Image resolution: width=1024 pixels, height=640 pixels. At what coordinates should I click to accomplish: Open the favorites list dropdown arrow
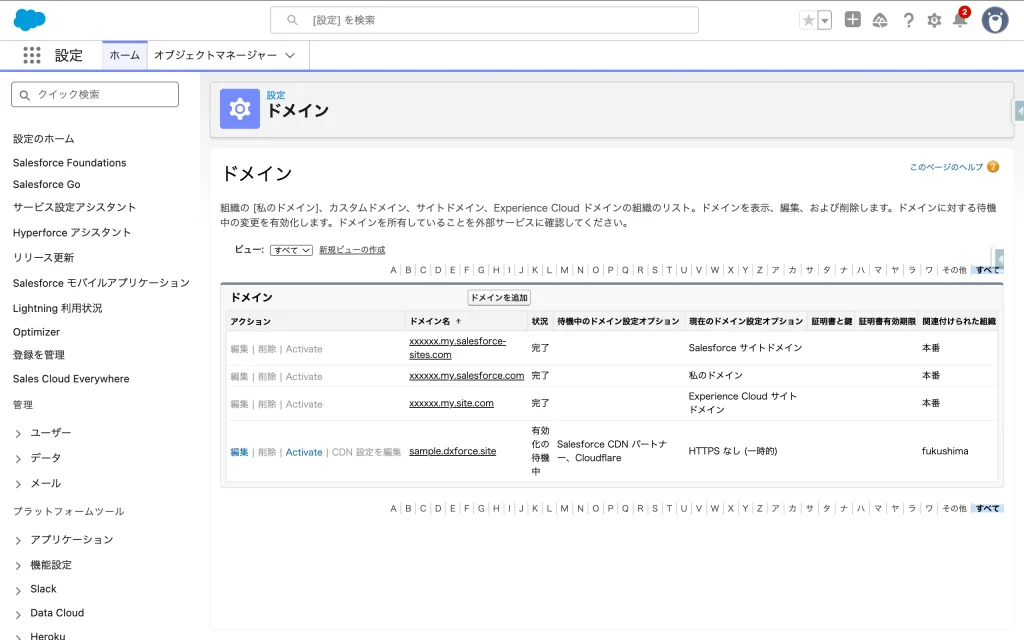pyautogui.click(x=825, y=20)
